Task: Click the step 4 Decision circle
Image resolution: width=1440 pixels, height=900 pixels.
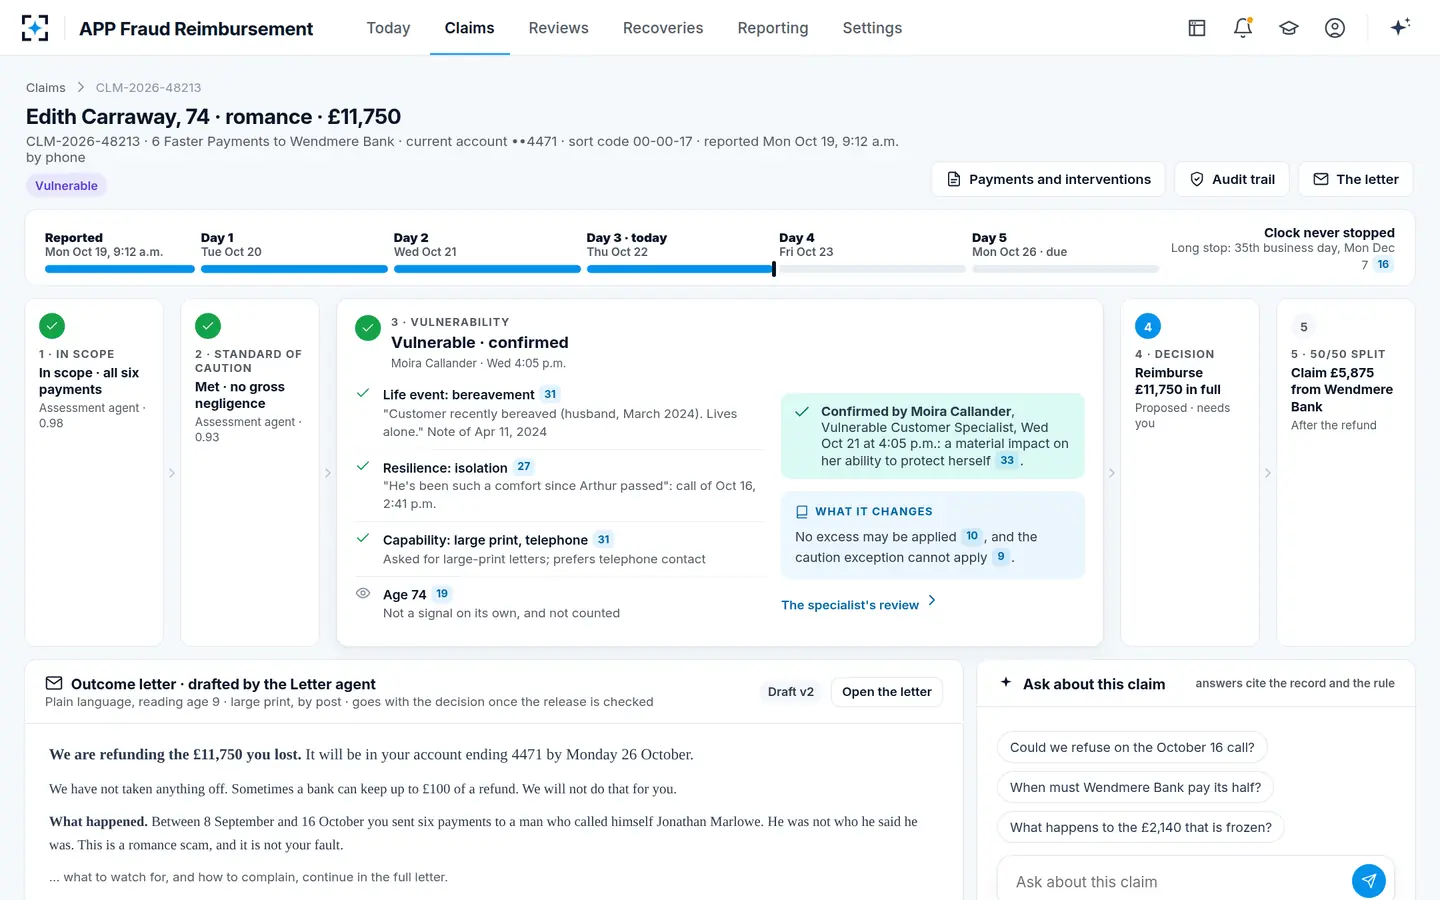Action: (1148, 326)
